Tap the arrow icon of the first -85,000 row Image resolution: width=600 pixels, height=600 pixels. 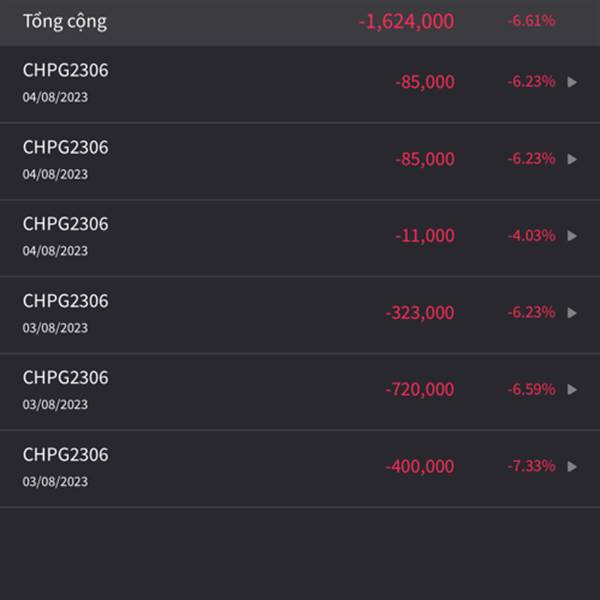[x=572, y=82]
